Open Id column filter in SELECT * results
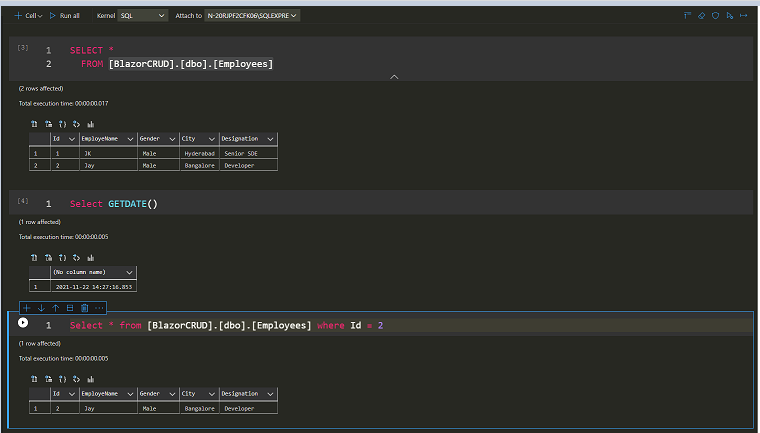This screenshot has width=760, height=433. (x=72, y=139)
